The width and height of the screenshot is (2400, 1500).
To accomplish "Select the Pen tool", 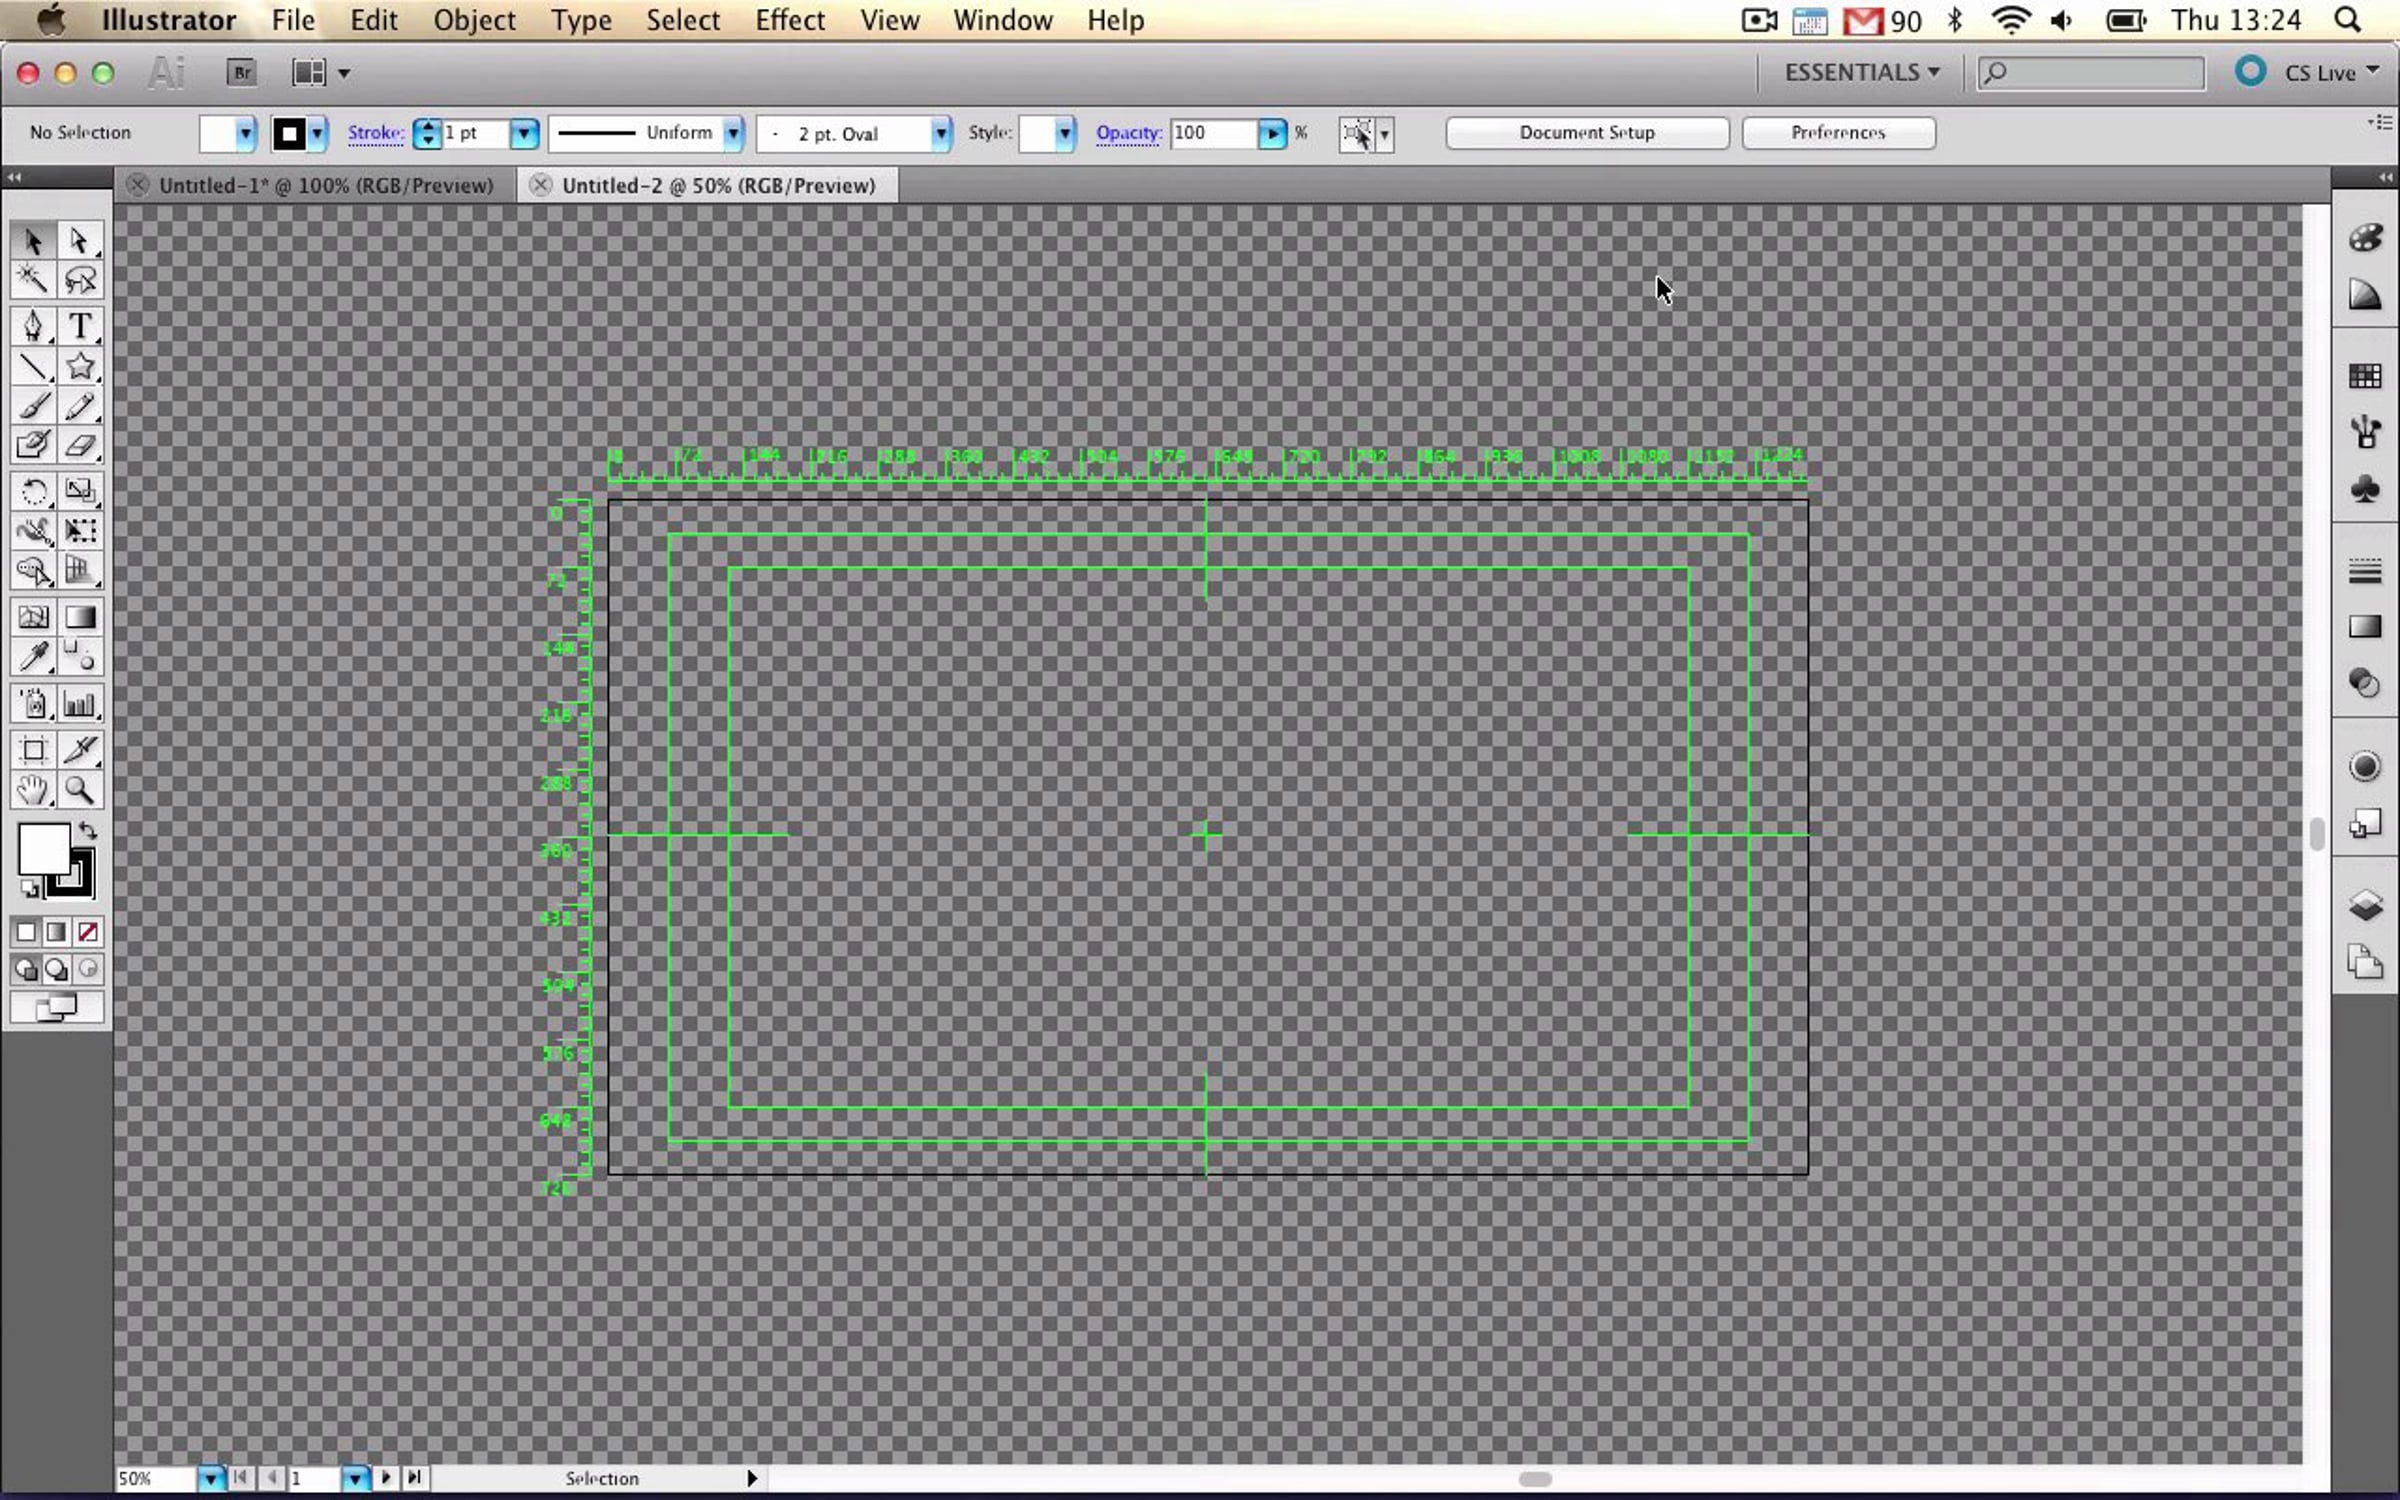I will pos(32,327).
